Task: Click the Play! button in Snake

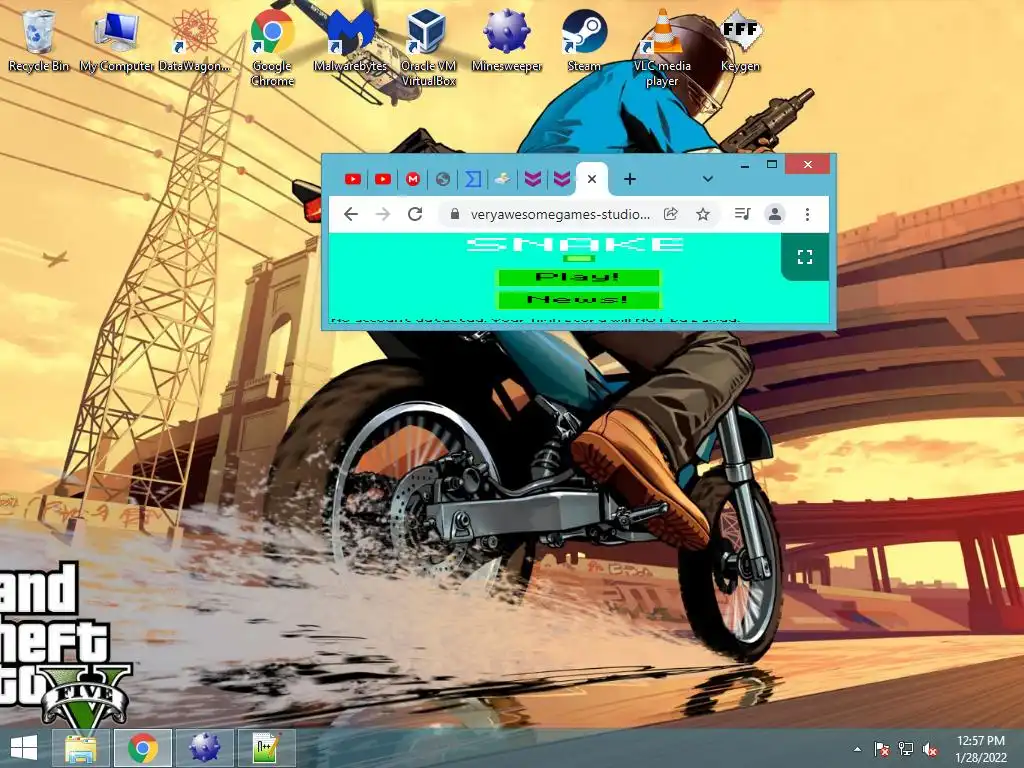Action: (579, 278)
